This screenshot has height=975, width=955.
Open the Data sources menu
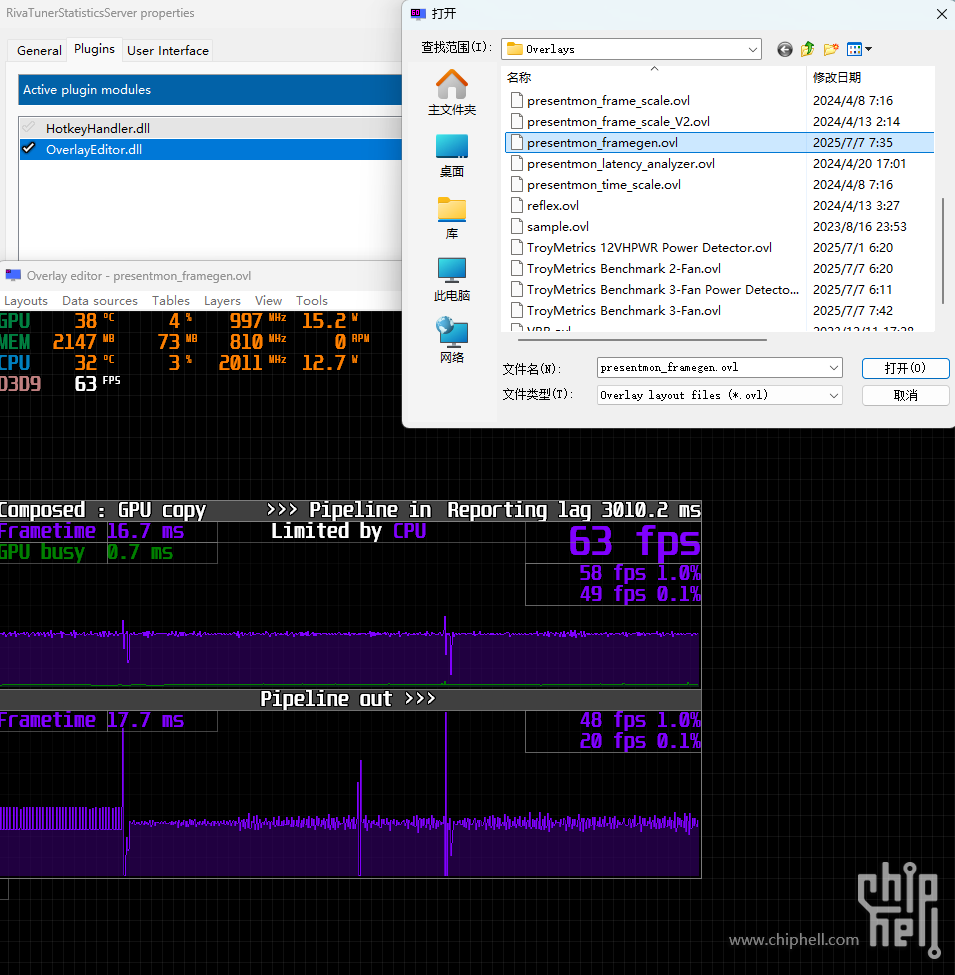point(100,301)
